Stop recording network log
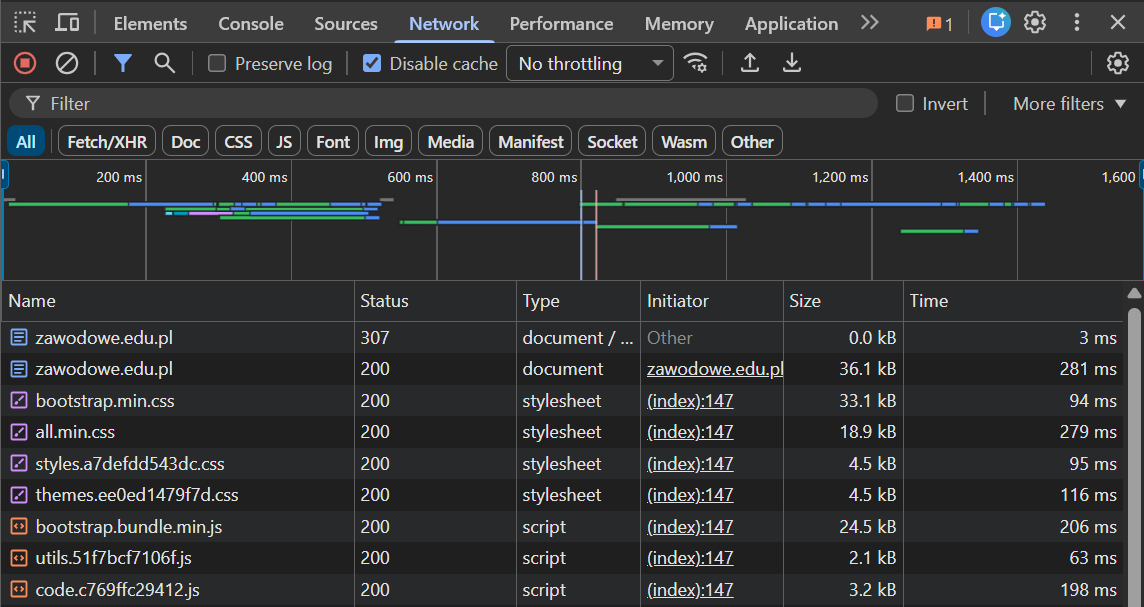Image resolution: width=1144 pixels, height=607 pixels. [x=25, y=63]
